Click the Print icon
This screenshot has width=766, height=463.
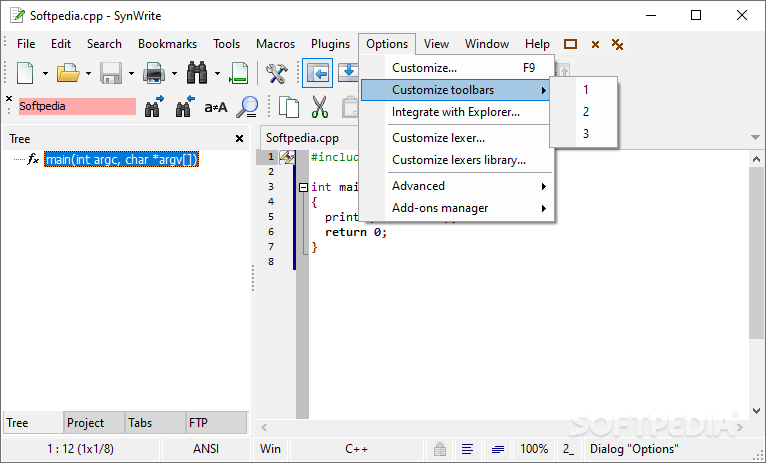(x=154, y=73)
